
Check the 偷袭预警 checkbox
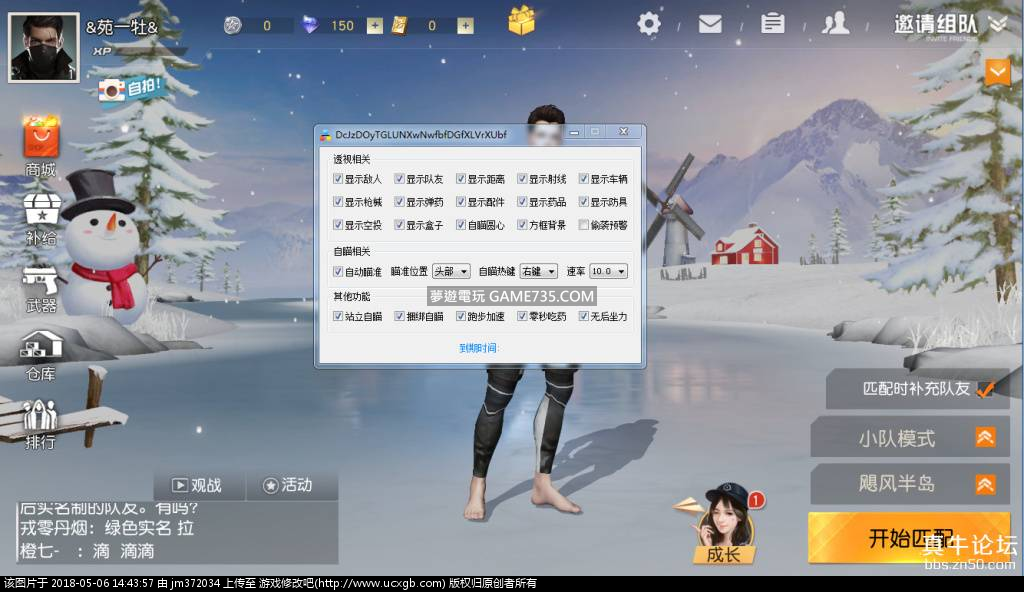pos(583,225)
